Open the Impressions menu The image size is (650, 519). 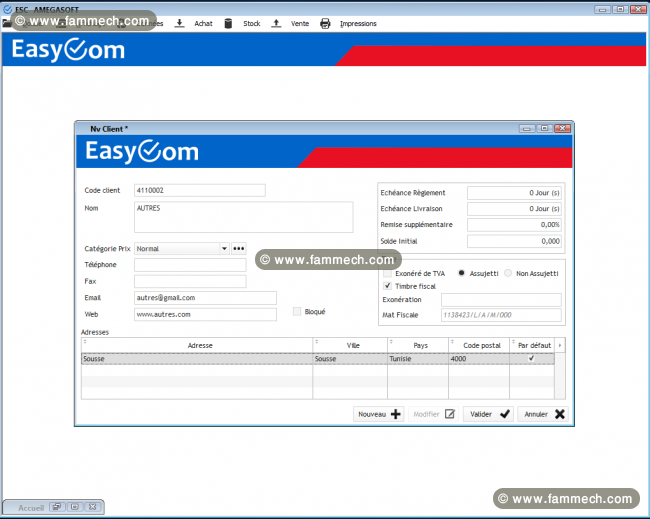click(x=358, y=24)
